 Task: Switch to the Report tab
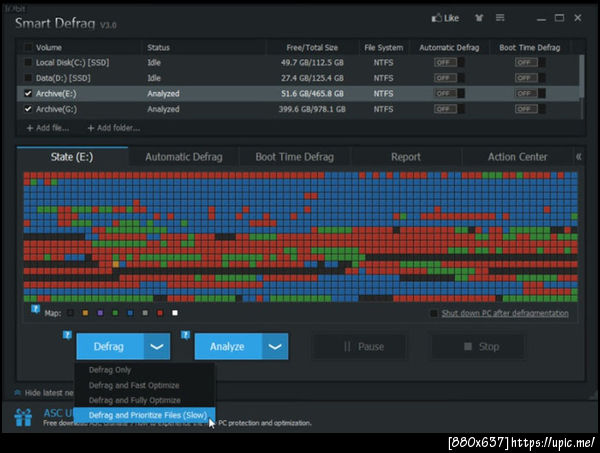click(x=406, y=157)
